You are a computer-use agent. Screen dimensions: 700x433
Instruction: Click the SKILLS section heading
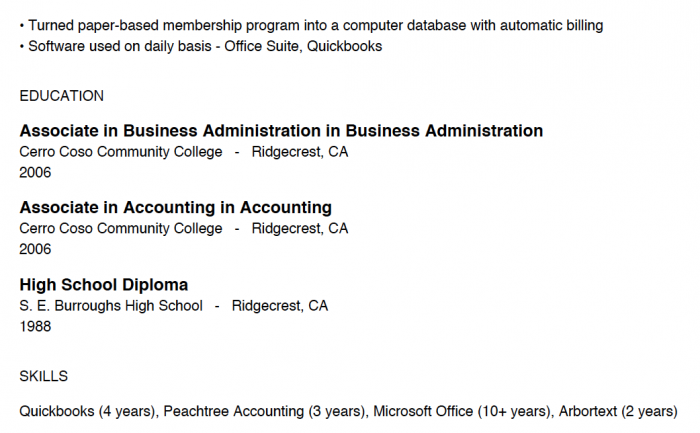43,376
